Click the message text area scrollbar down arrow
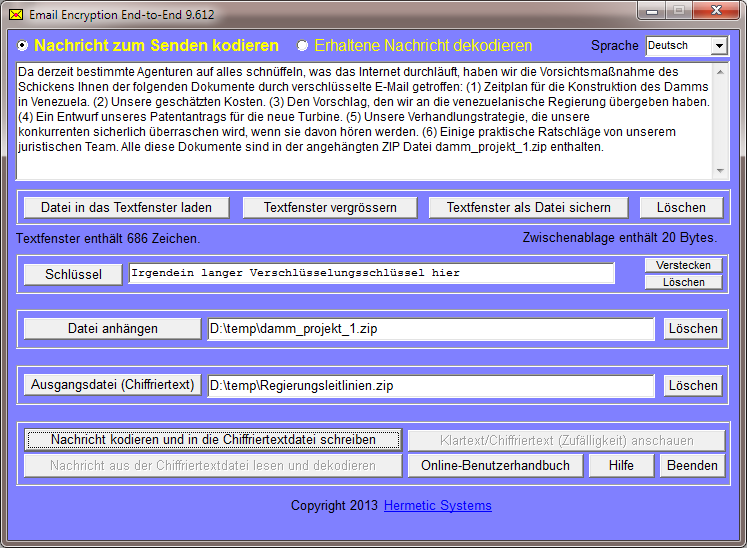 [721, 172]
